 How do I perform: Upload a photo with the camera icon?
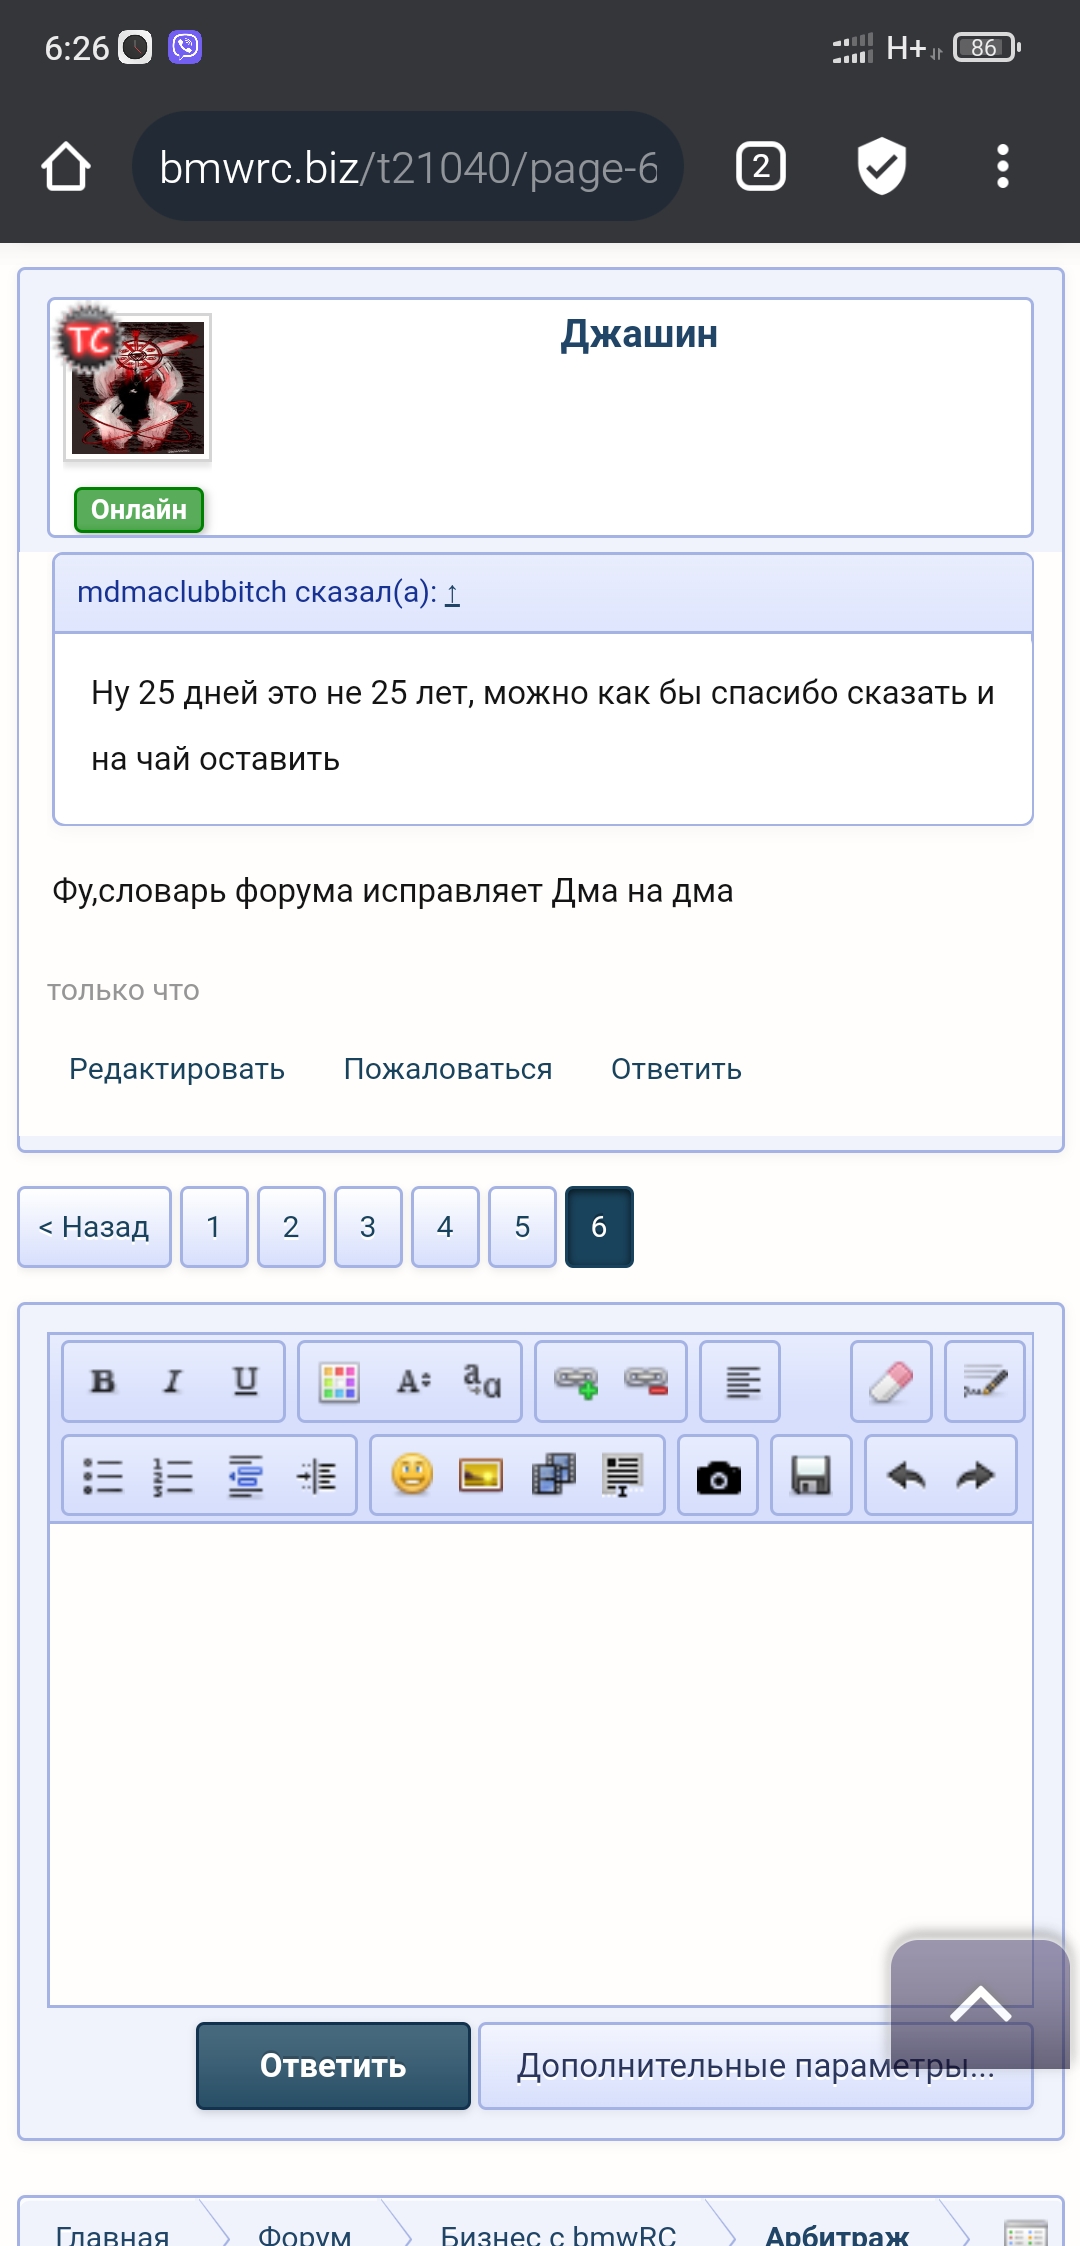pyautogui.click(x=718, y=1476)
